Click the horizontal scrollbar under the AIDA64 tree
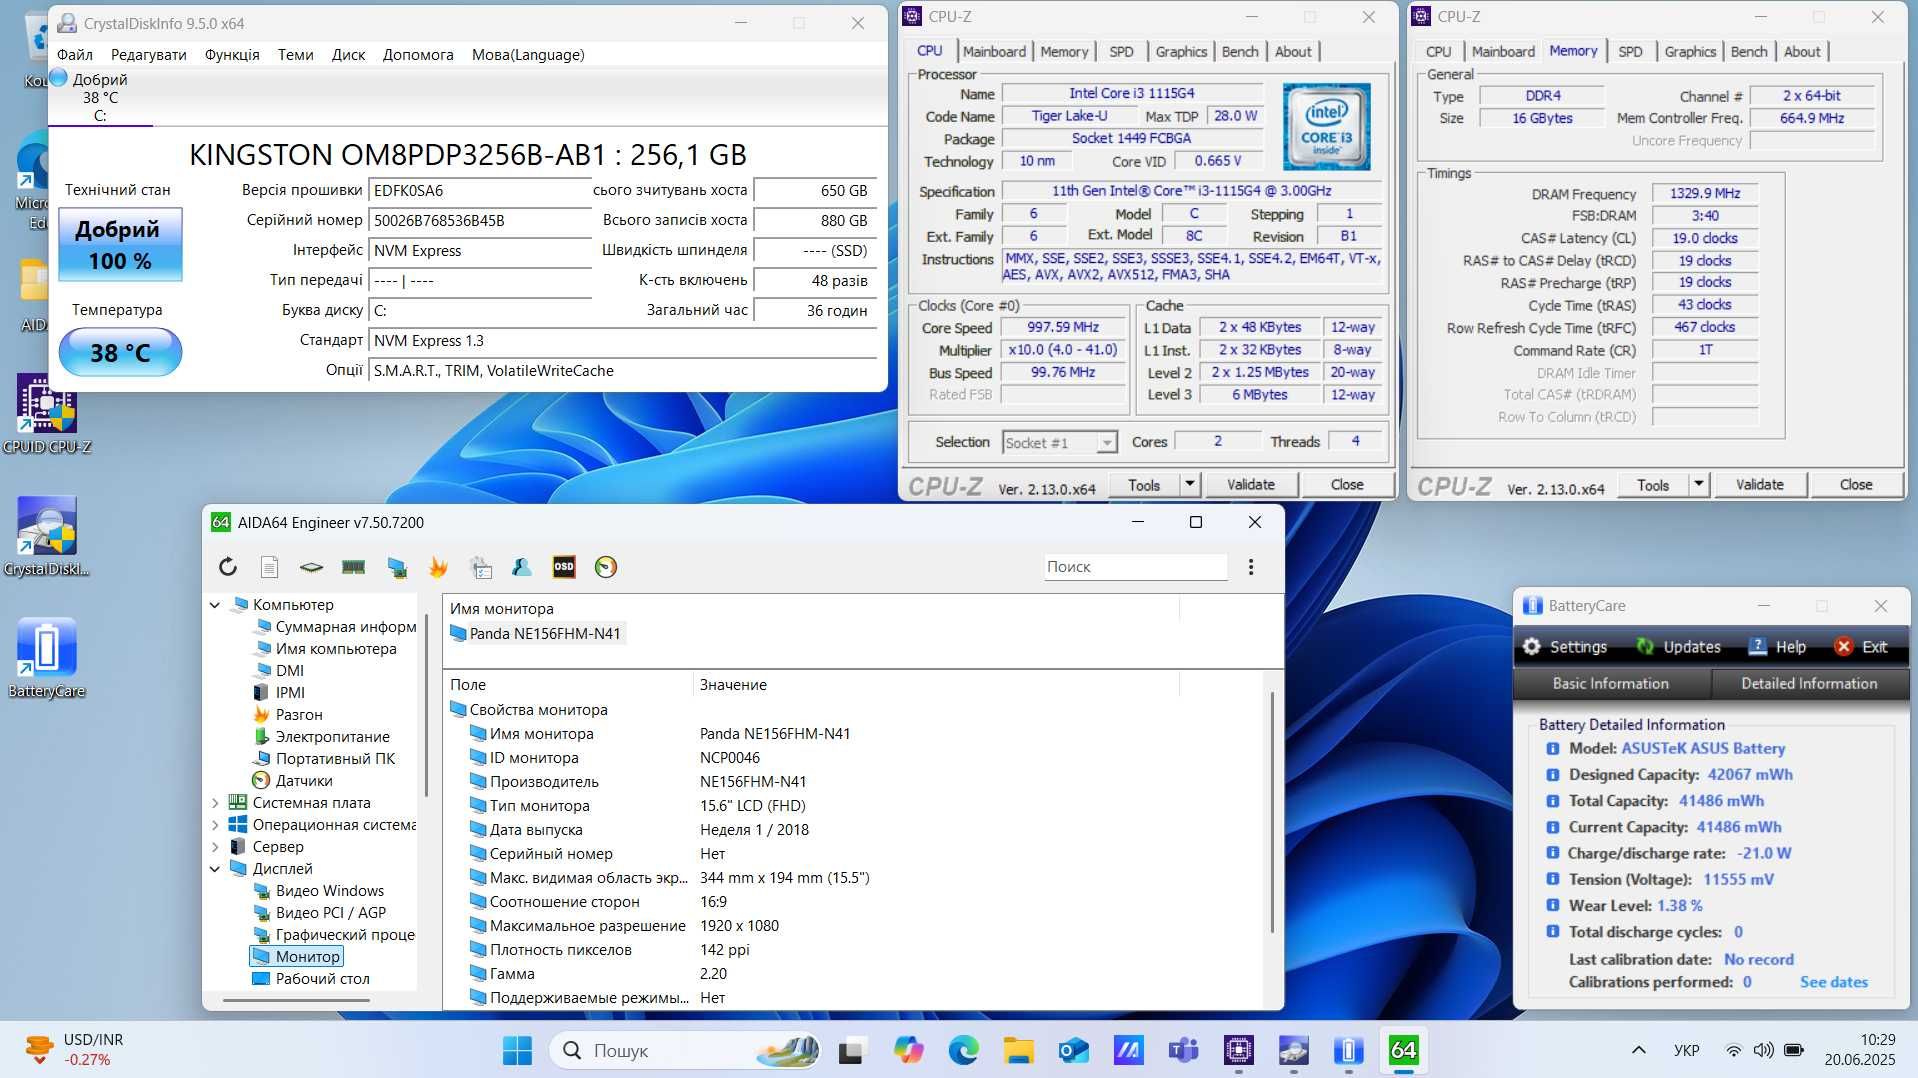This screenshot has height=1078, width=1918. 296,999
